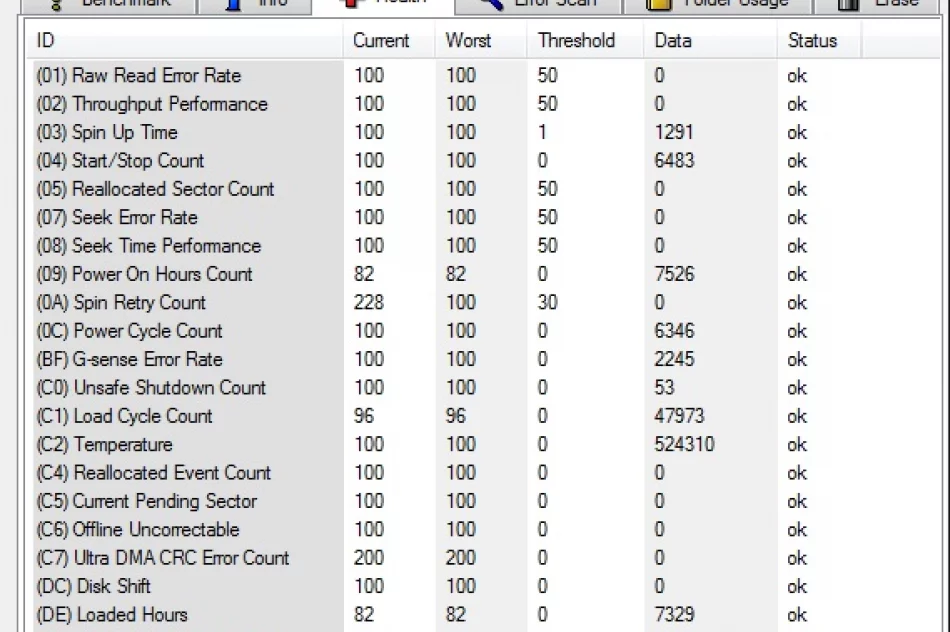Click the Status column header
The image size is (950, 632).
[x=812, y=41]
